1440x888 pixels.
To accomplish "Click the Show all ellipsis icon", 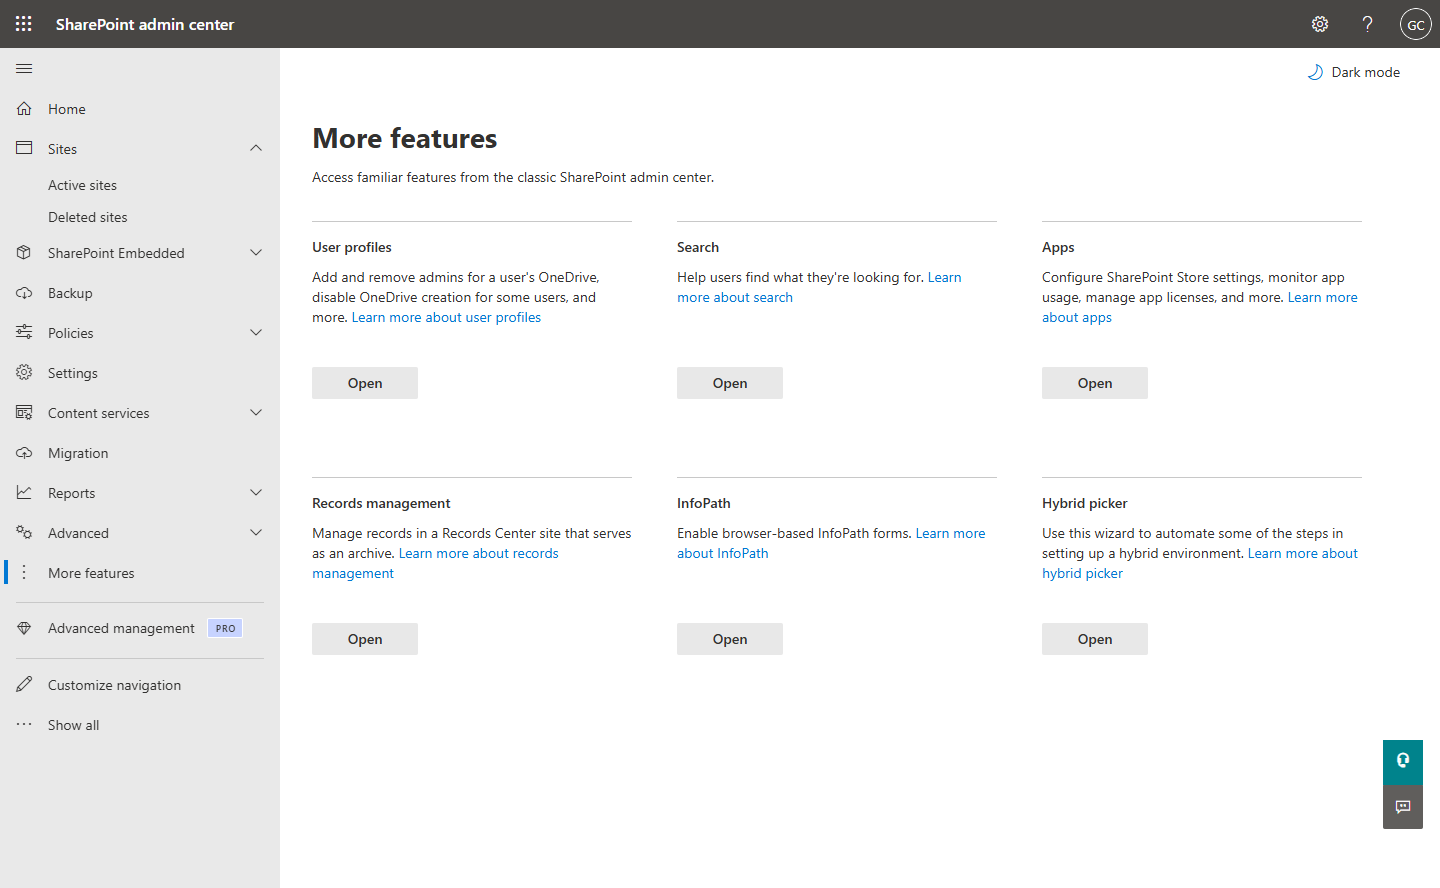I will pyautogui.click(x=24, y=724).
